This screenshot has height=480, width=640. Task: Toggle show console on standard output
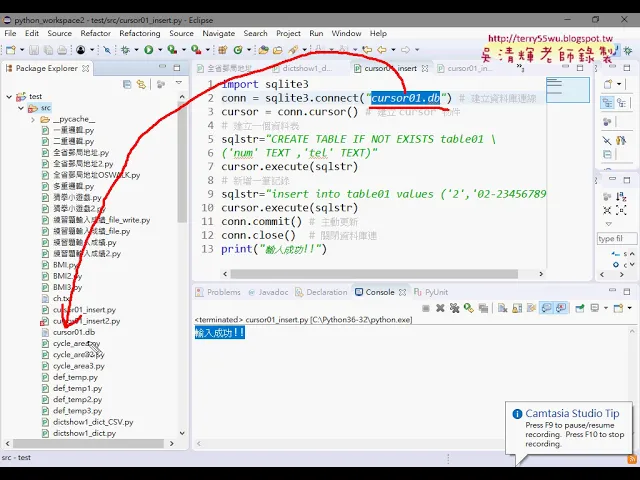(546, 308)
